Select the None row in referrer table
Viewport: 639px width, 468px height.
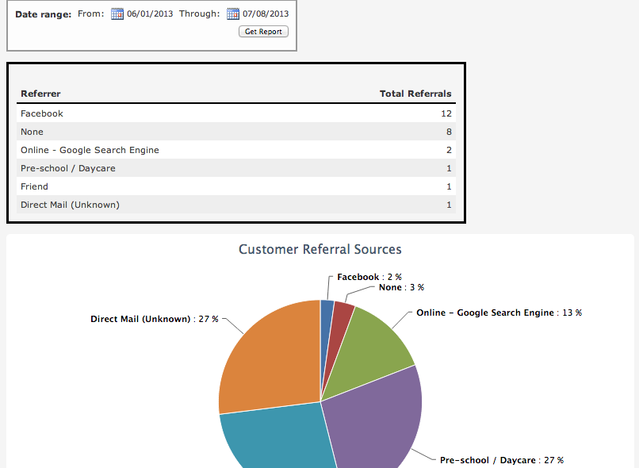[236, 132]
